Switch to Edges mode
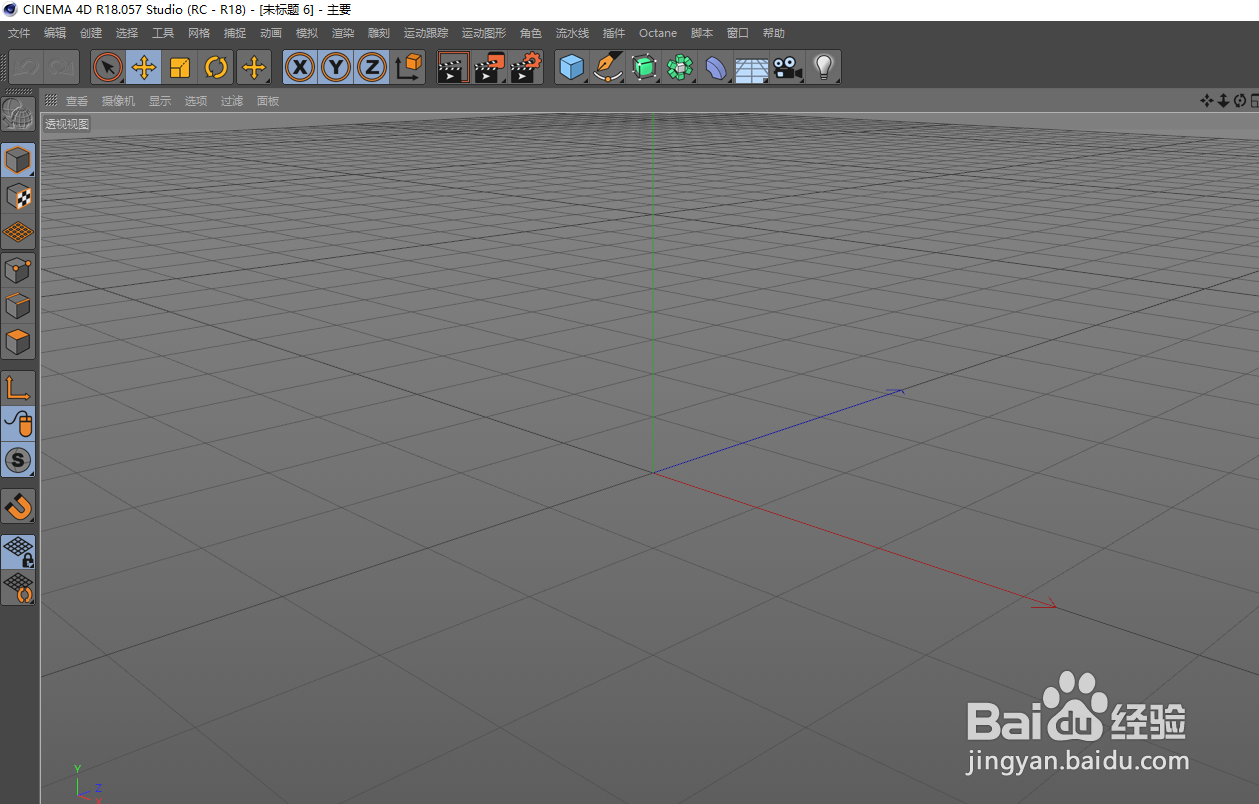1259x804 pixels. 18,305
